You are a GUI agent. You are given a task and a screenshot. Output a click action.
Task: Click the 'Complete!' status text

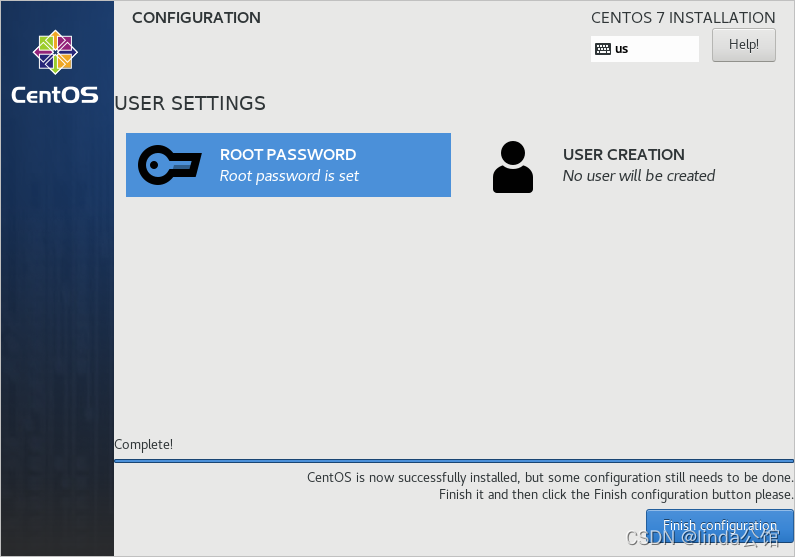143,444
